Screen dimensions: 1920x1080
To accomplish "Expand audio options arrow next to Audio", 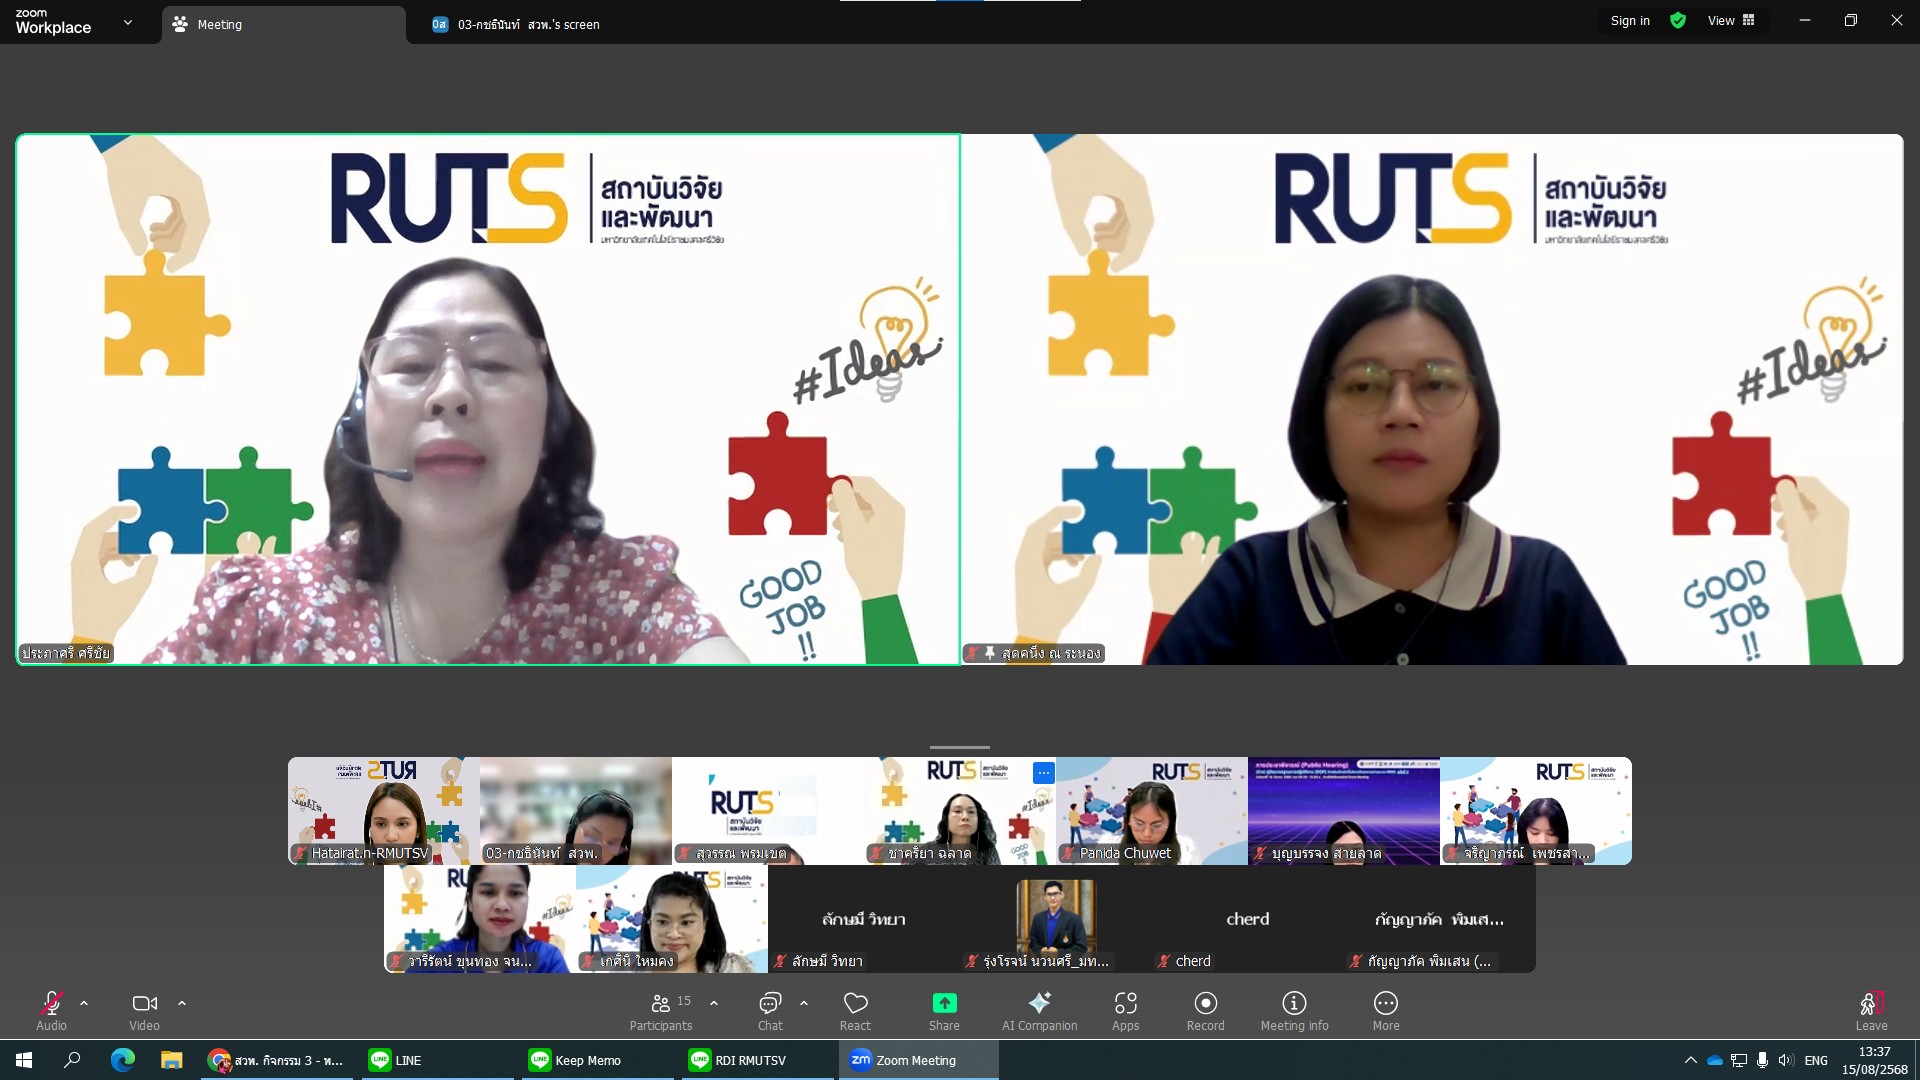I will tap(84, 1003).
